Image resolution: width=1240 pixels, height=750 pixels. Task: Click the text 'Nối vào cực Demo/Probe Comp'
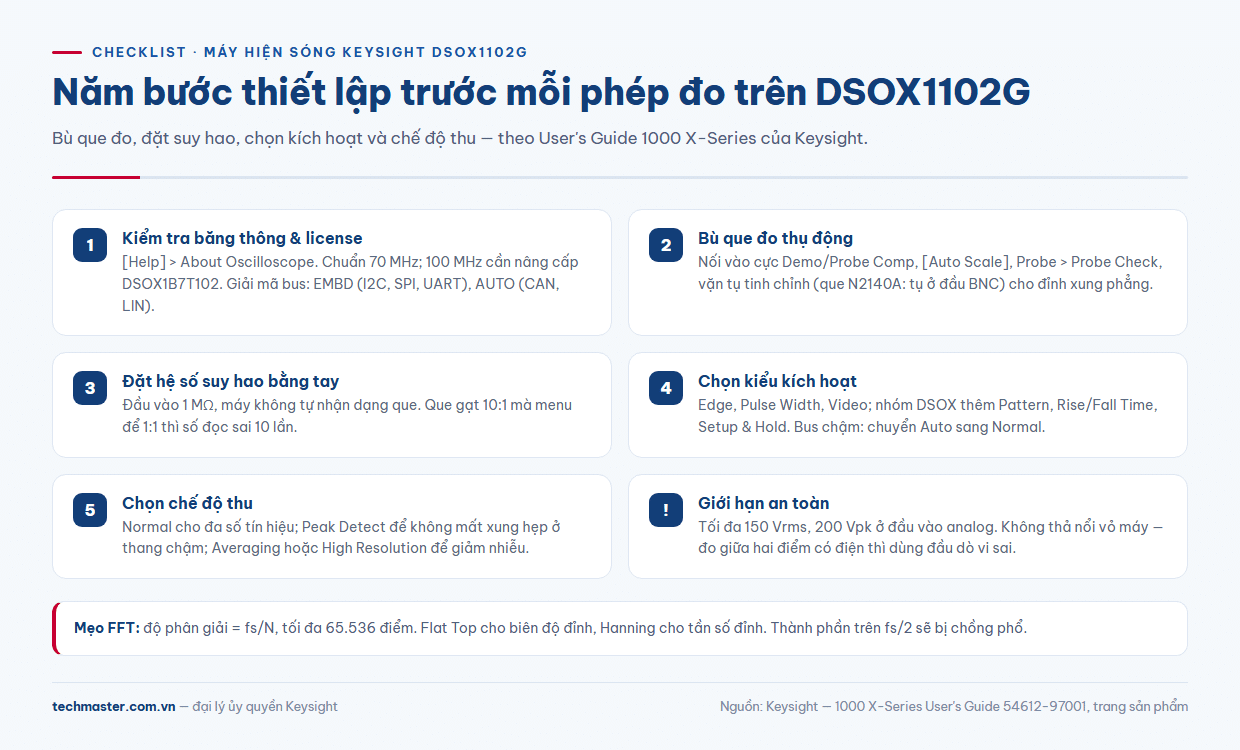pyautogui.click(x=807, y=262)
